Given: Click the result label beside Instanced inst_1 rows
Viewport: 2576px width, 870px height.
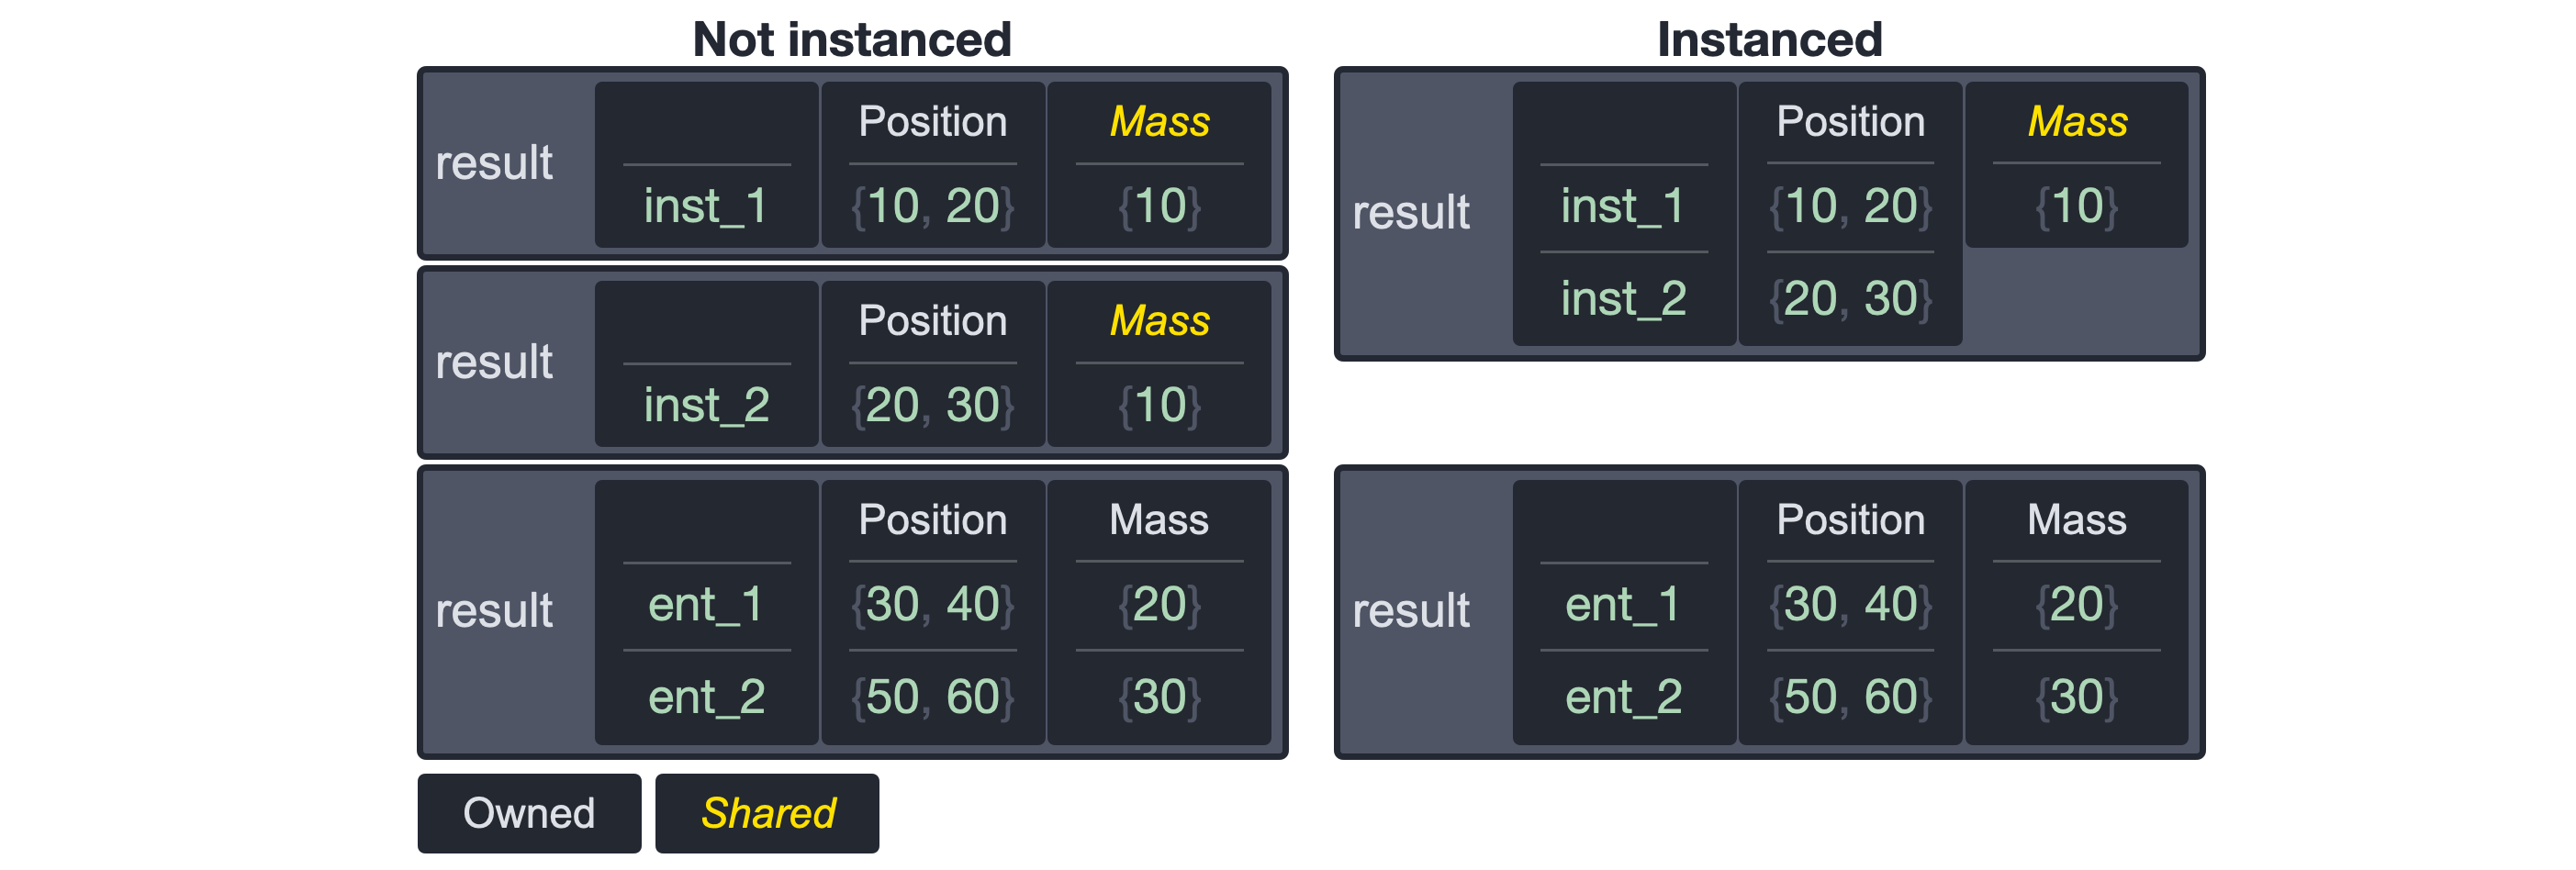Looking at the screenshot, I should pyautogui.click(x=1411, y=212).
